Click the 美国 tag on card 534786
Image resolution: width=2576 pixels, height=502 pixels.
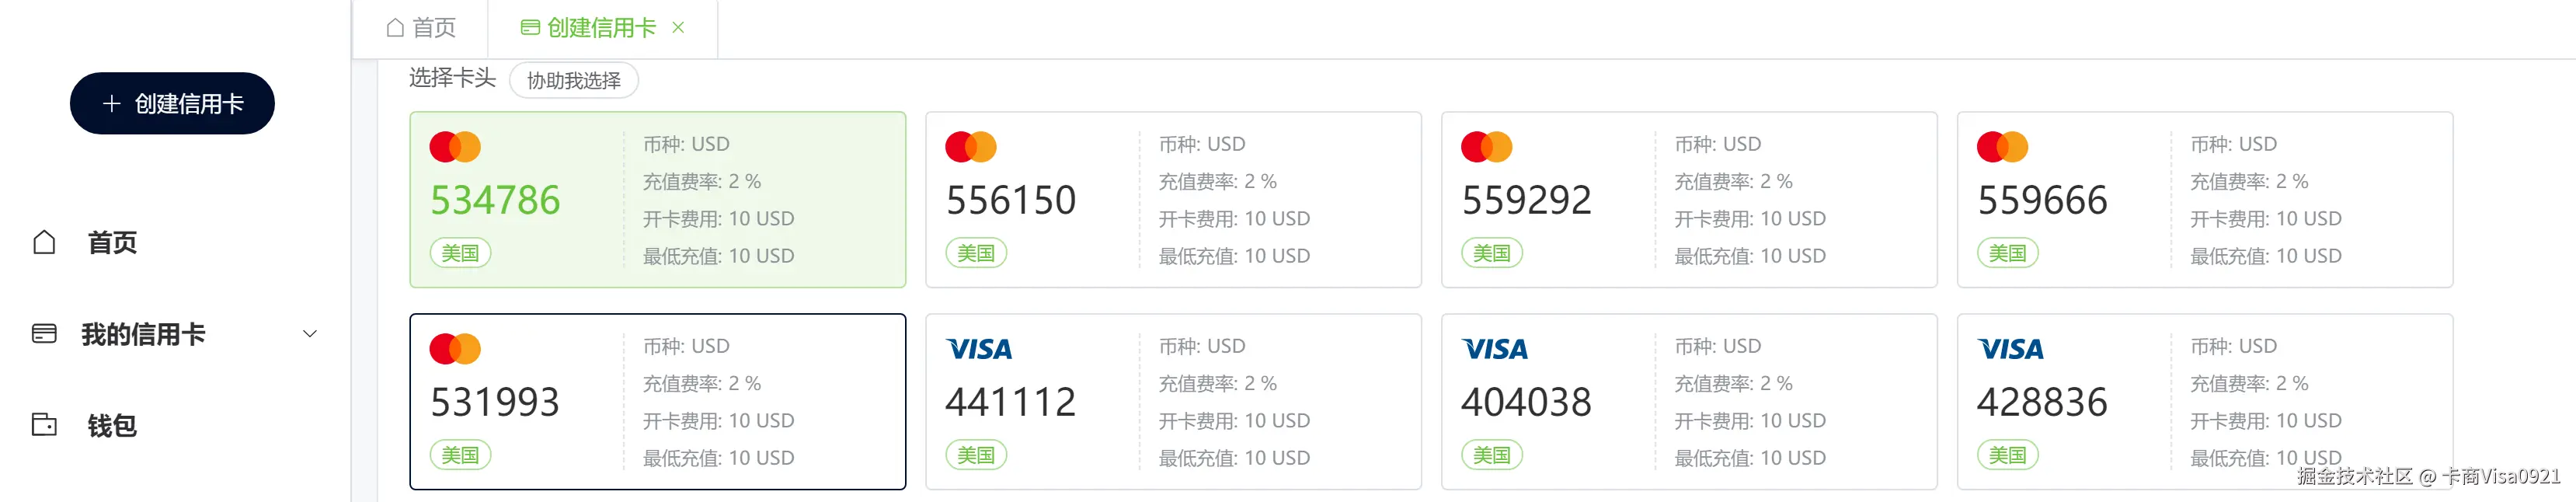(460, 254)
